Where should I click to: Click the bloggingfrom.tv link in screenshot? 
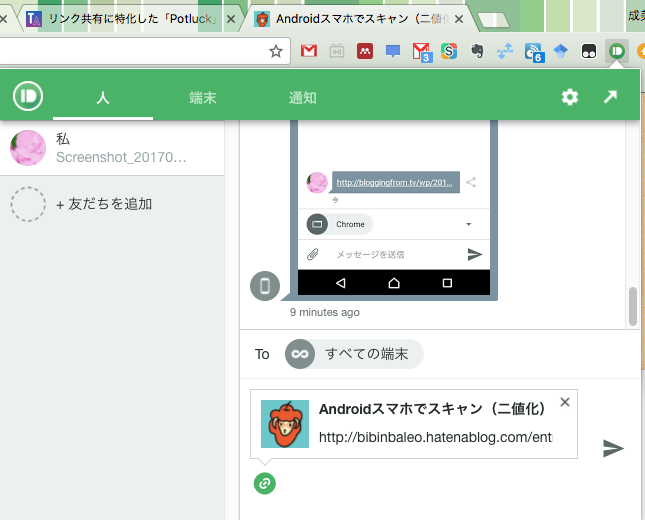pos(394,182)
